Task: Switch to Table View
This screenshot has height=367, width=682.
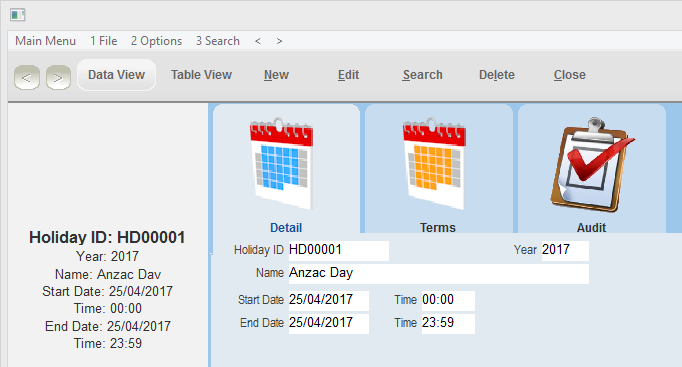Action: pyautogui.click(x=201, y=75)
